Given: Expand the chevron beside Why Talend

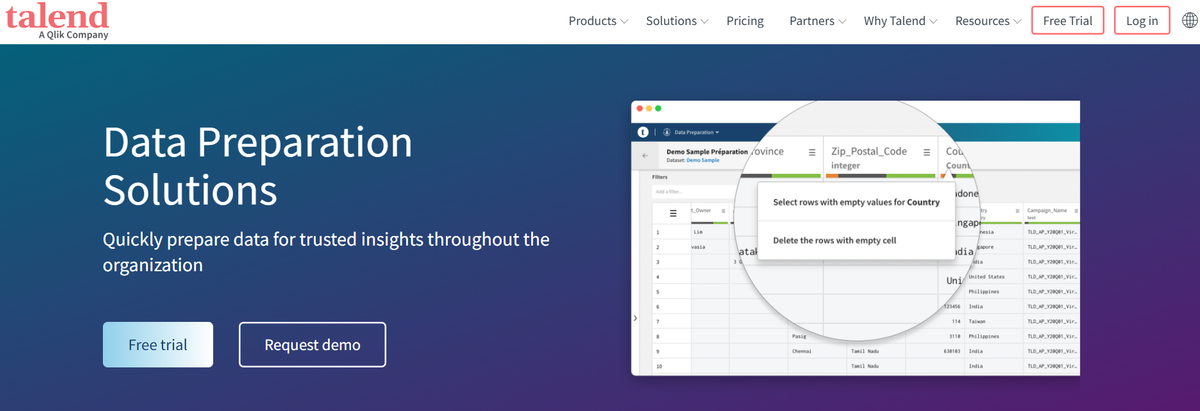Looking at the screenshot, I should (932, 22).
